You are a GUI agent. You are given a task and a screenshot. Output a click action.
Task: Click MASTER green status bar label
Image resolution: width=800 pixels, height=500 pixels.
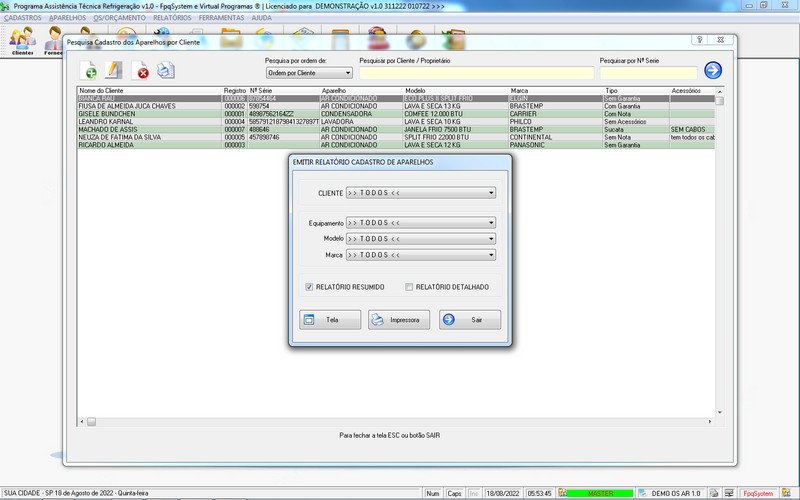click(600, 493)
